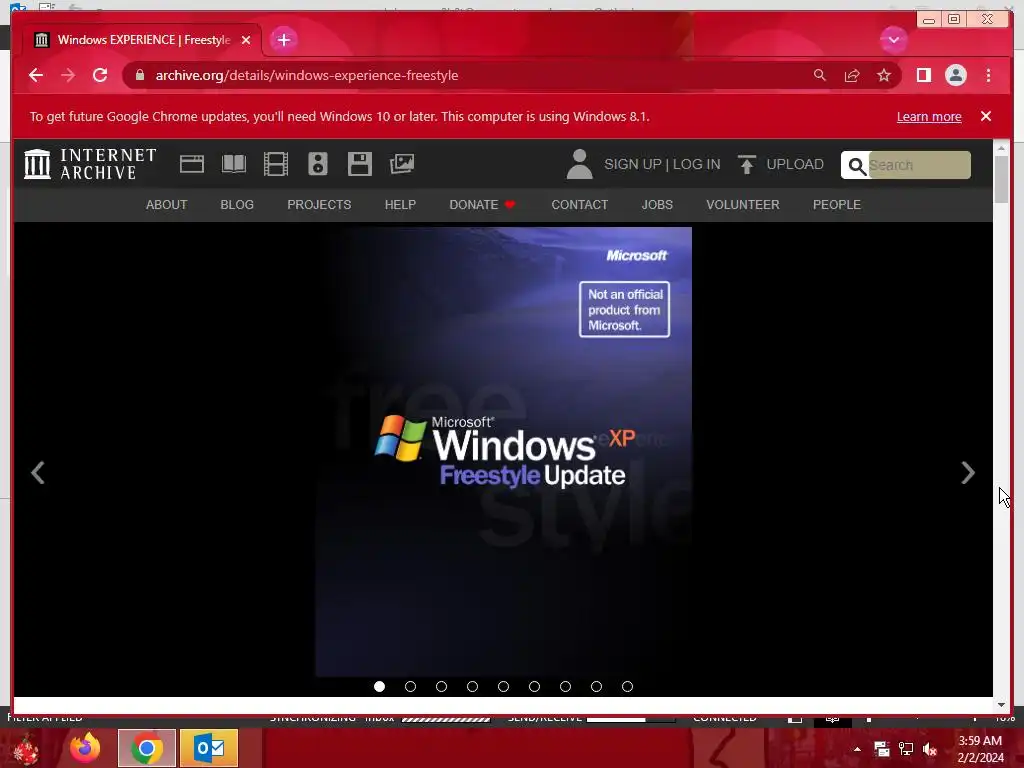Screen dimensions: 1024x768
Task: Open the Video film icon
Action: pyautogui.click(x=276, y=164)
